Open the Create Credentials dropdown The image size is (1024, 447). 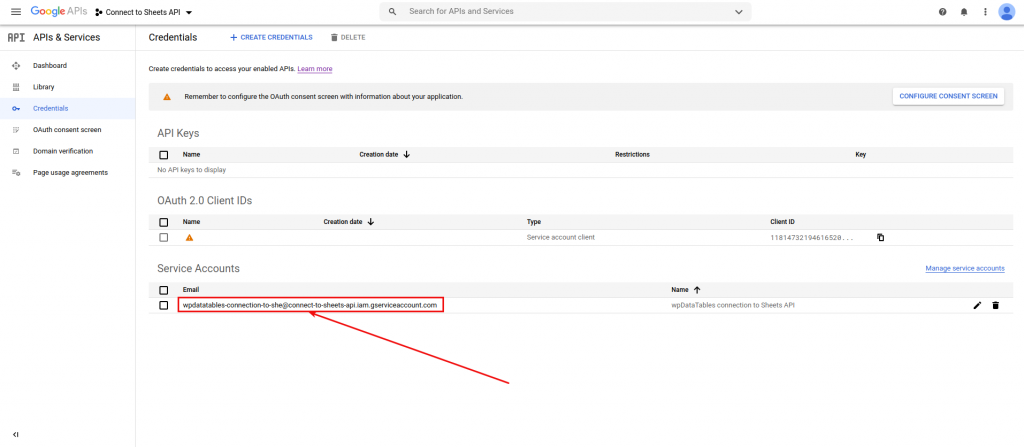click(271, 37)
